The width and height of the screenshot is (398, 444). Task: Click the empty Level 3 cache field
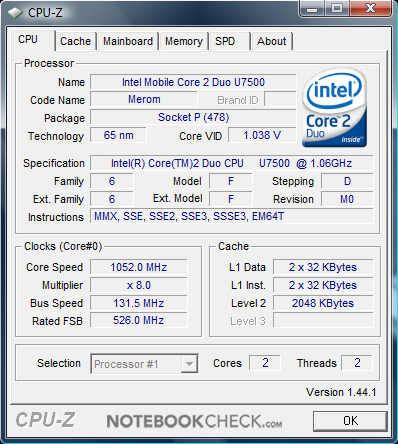click(x=323, y=320)
